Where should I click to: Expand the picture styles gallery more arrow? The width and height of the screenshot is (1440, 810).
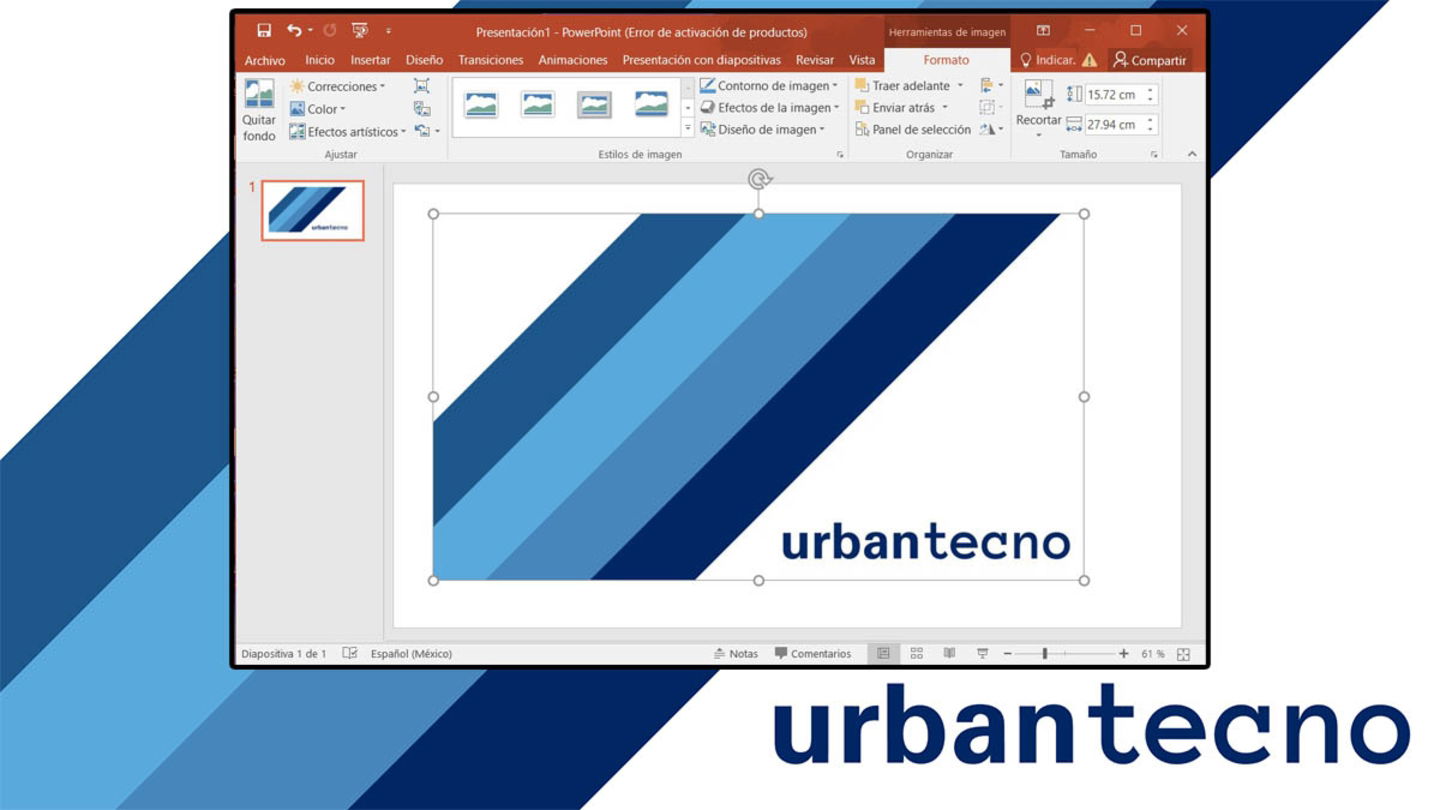(688, 128)
